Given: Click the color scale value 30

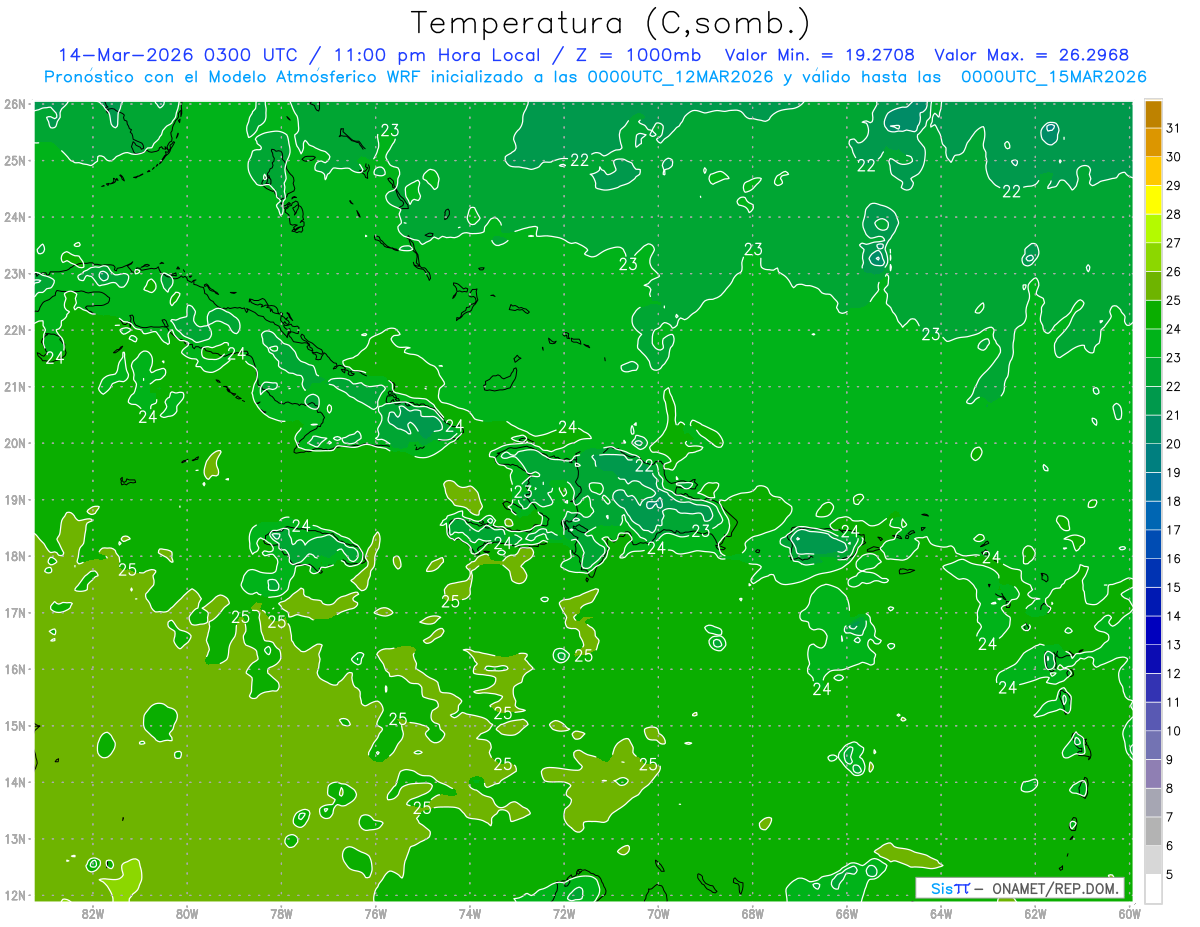Looking at the screenshot, I should tap(1173, 157).
